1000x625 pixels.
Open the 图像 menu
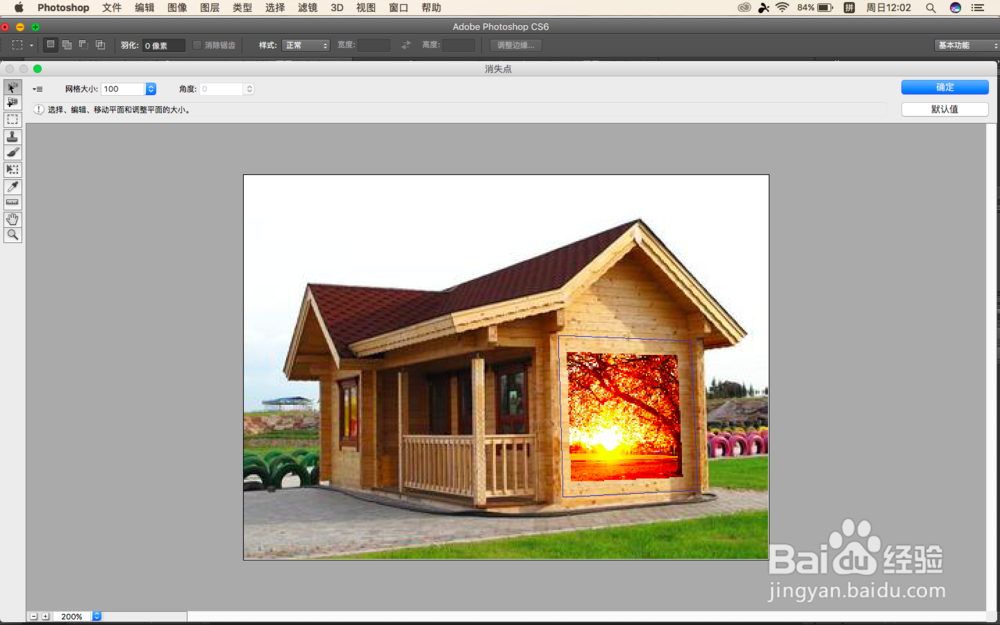tap(177, 8)
